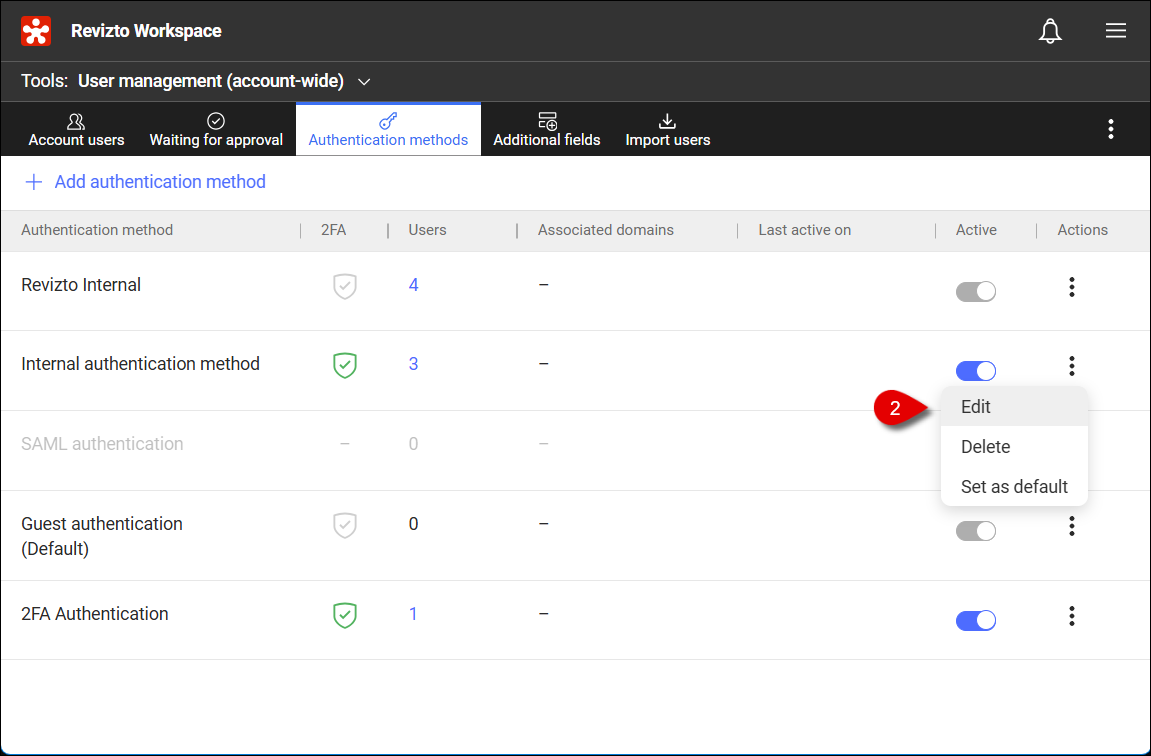Click the 2FA shield for Revizto Internal

coord(344,286)
